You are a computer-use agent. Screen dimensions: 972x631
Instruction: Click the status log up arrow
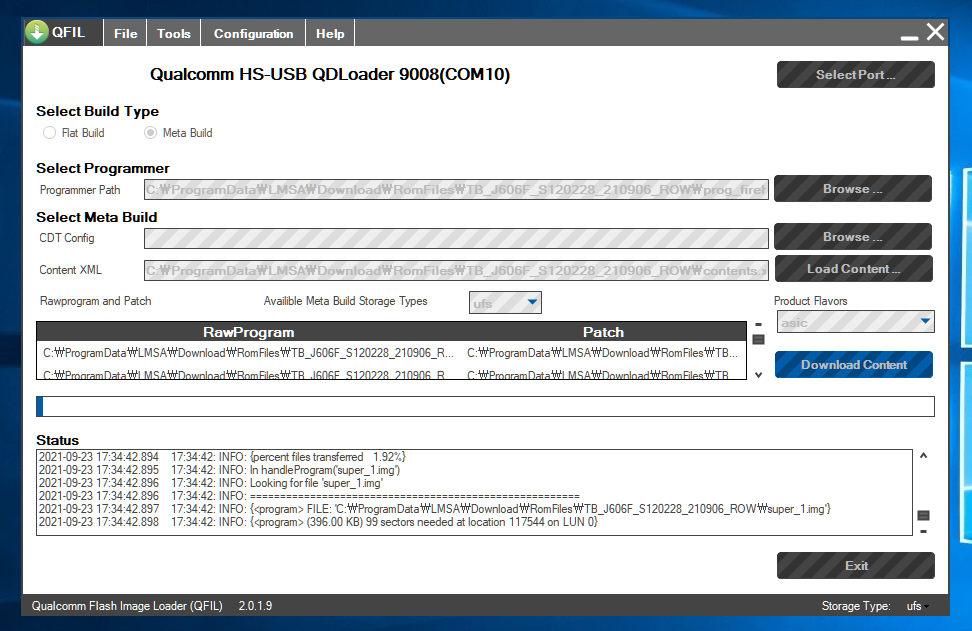click(924, 456)
